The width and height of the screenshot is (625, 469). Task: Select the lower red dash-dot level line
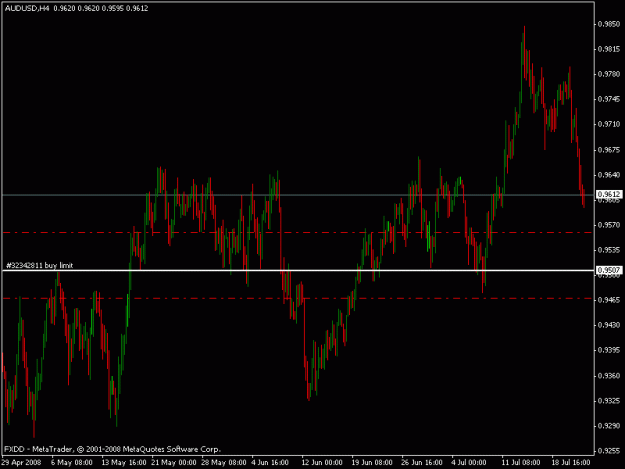298,298
